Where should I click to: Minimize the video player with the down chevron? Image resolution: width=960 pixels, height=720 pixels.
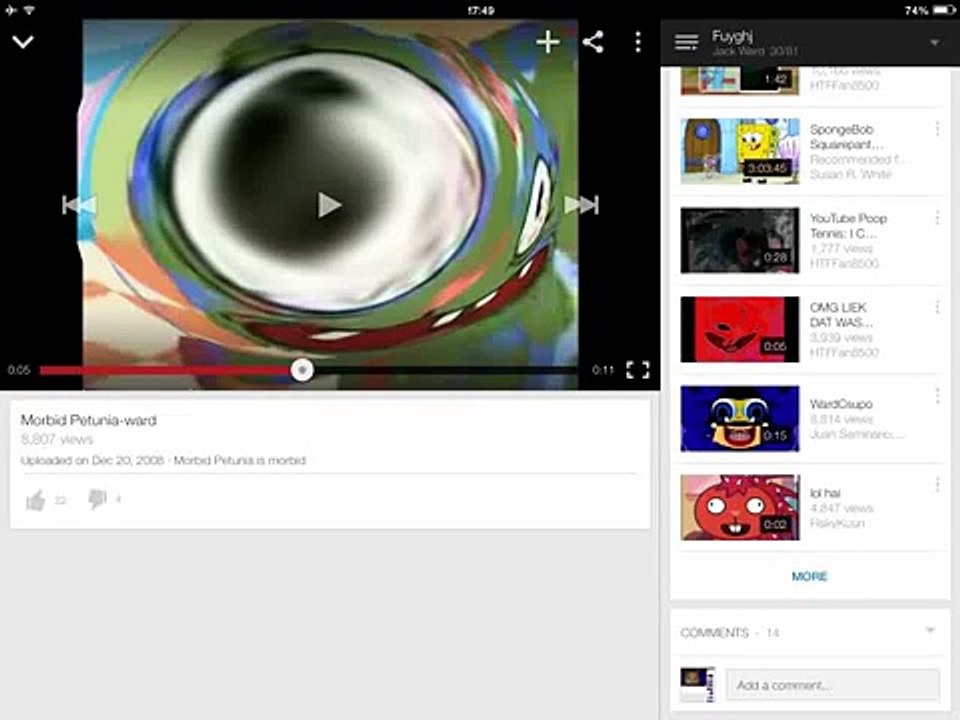(x=23, y=42)
